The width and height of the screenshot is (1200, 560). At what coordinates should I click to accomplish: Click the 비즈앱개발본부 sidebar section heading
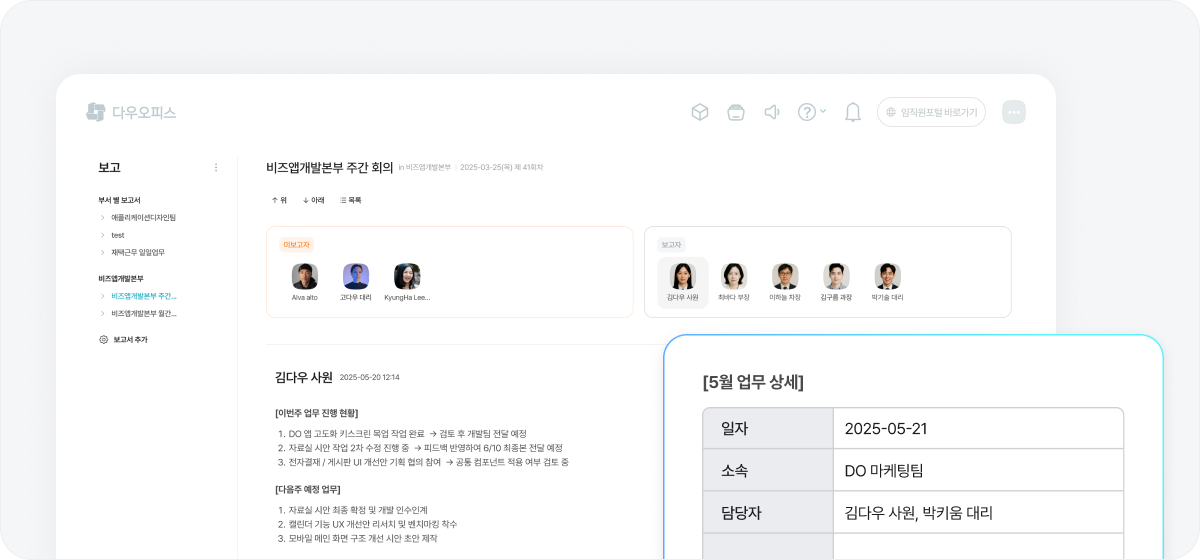[121, 278]
